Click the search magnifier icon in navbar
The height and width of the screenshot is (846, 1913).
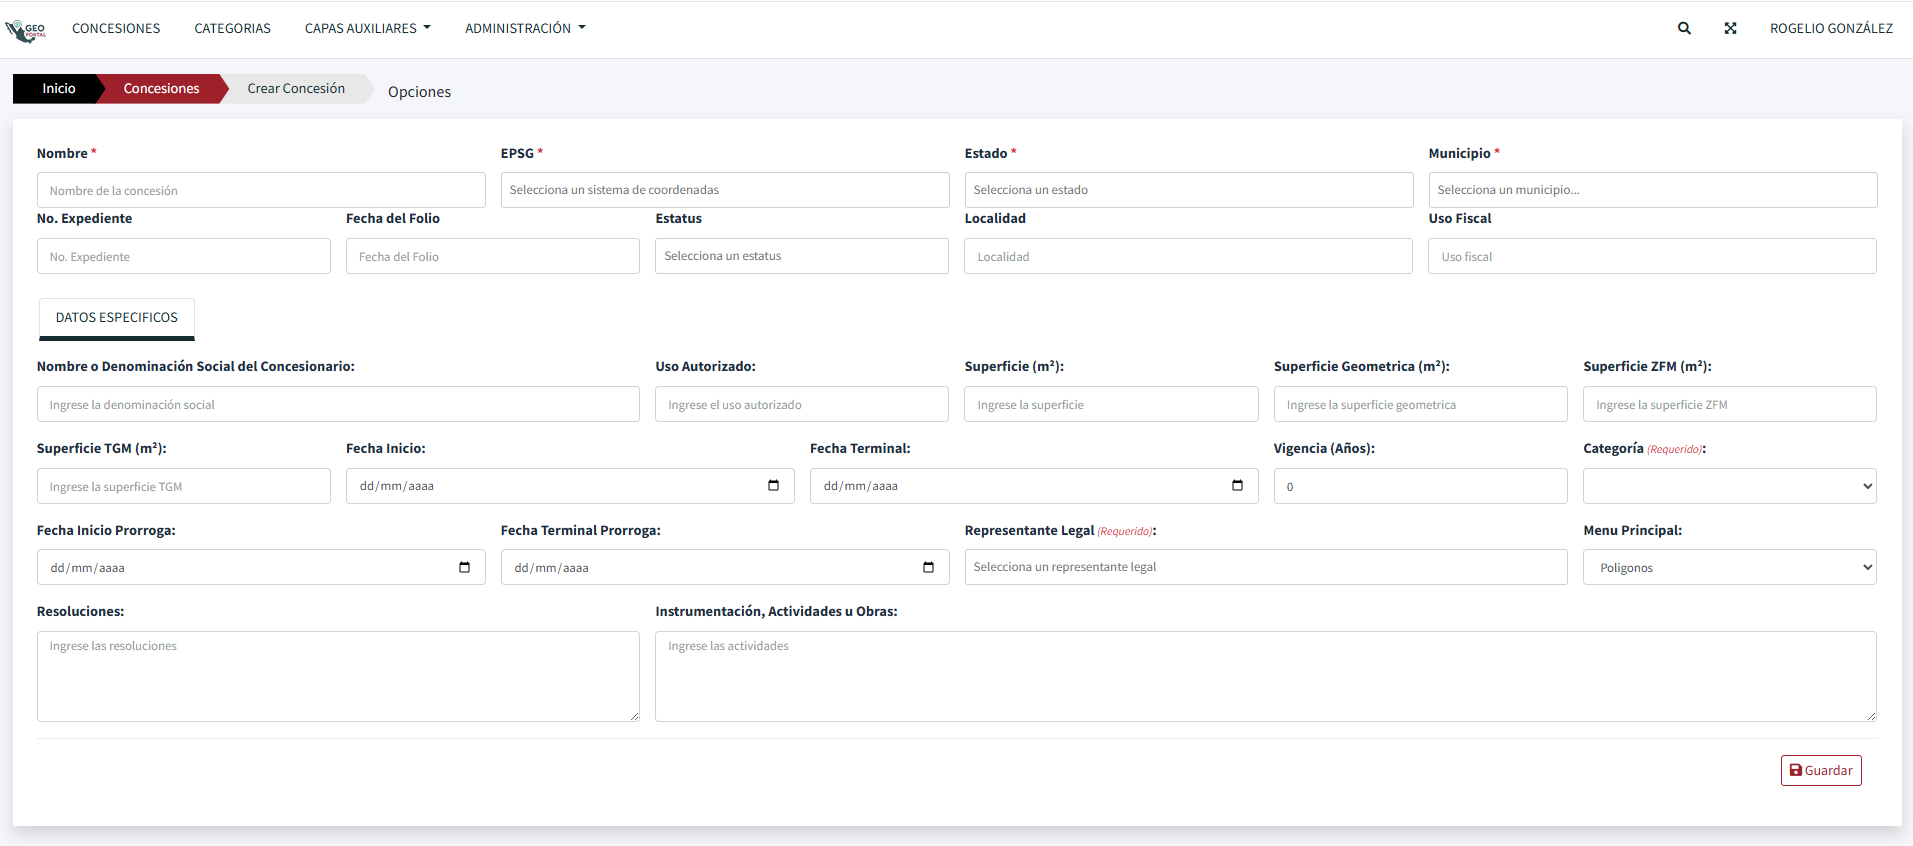1684,29
